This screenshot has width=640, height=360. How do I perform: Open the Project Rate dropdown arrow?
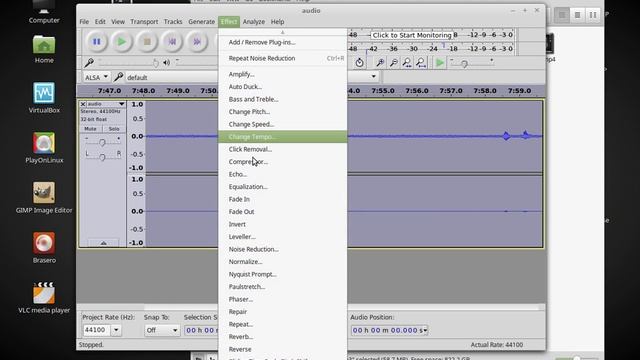pos(116,330)
